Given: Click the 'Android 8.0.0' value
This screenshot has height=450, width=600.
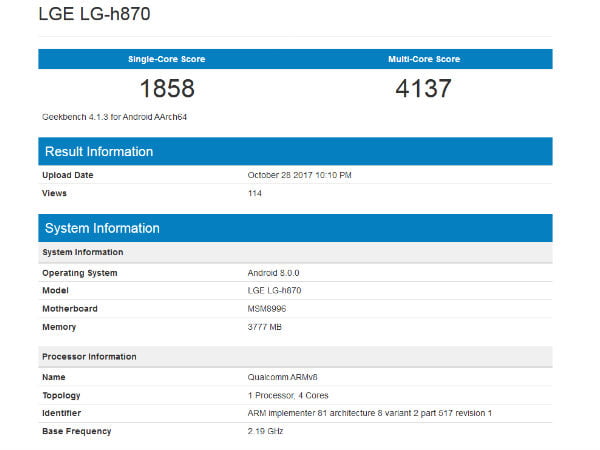Looking at the screenshot, I should pos(273,273).
